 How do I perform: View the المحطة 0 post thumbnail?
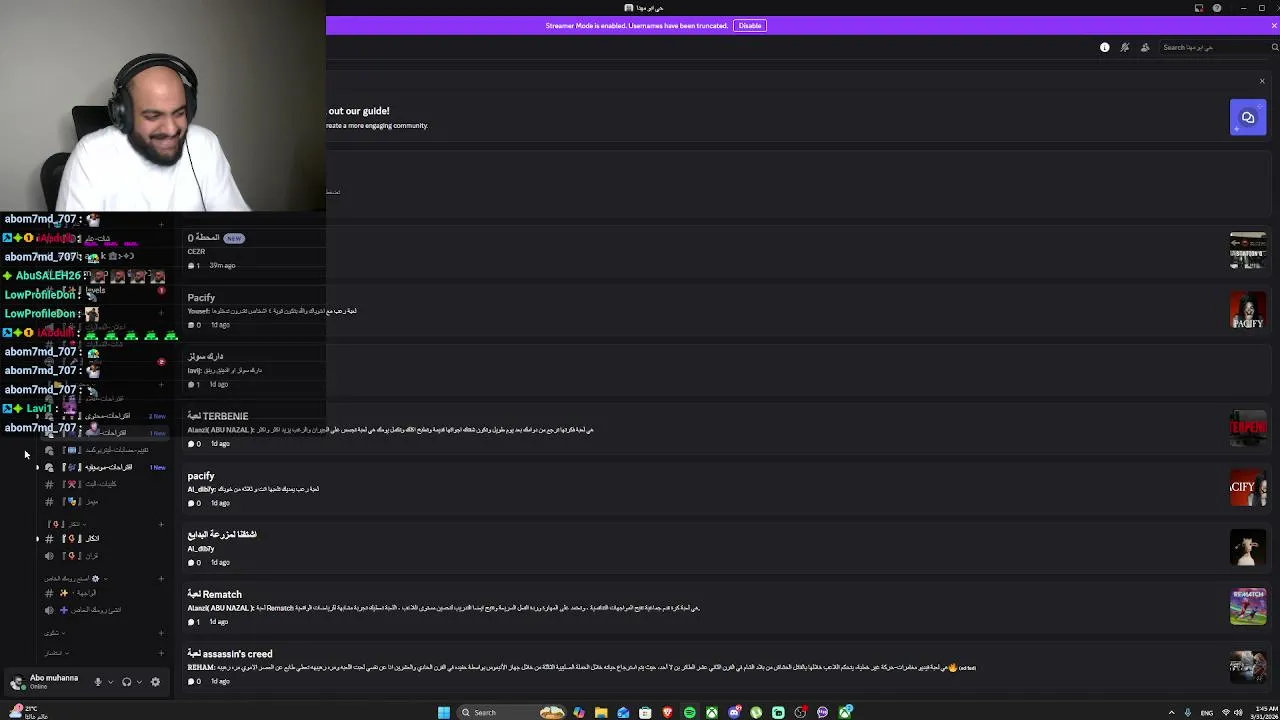click(1248, 251)
